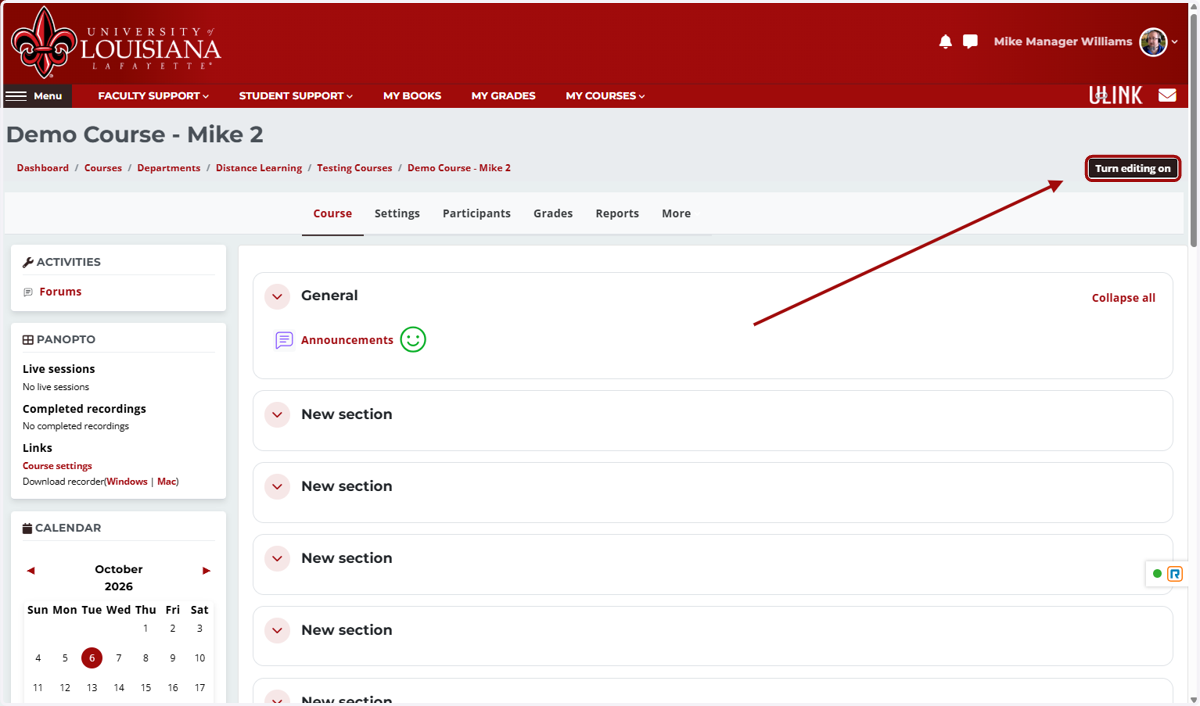The width and height of the screenshot is (1200, 706).
Task: Open the user menu dropdown arrow
Action: point(1175,42)
